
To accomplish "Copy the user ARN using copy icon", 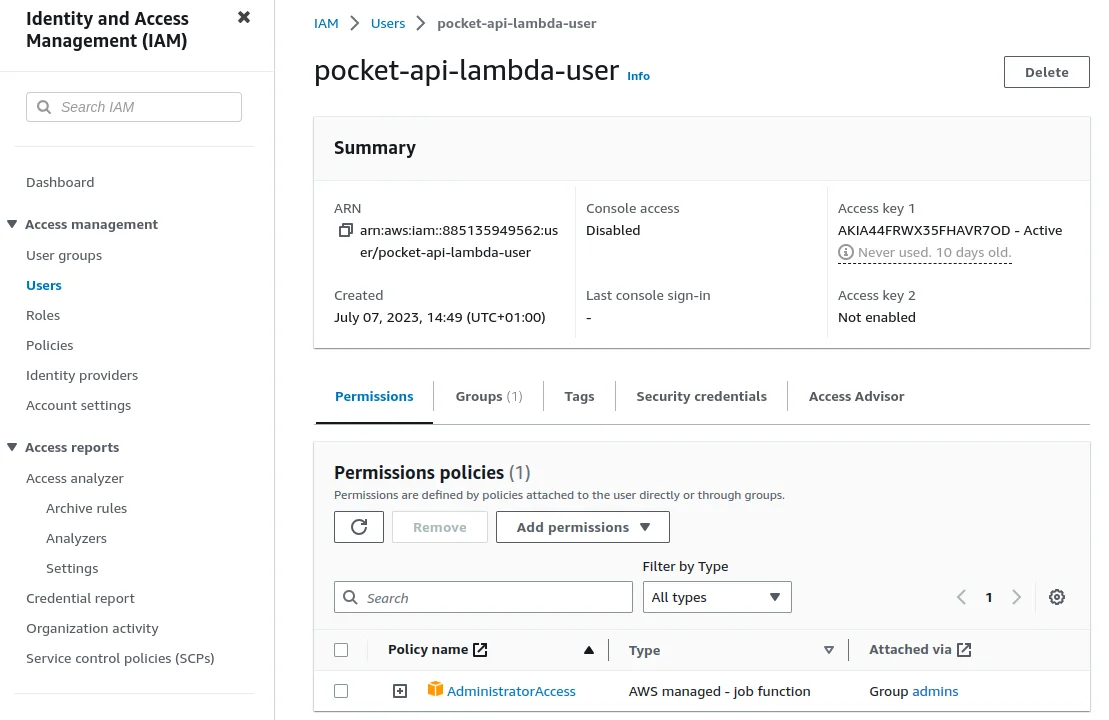I will click(x=345, y=231).
